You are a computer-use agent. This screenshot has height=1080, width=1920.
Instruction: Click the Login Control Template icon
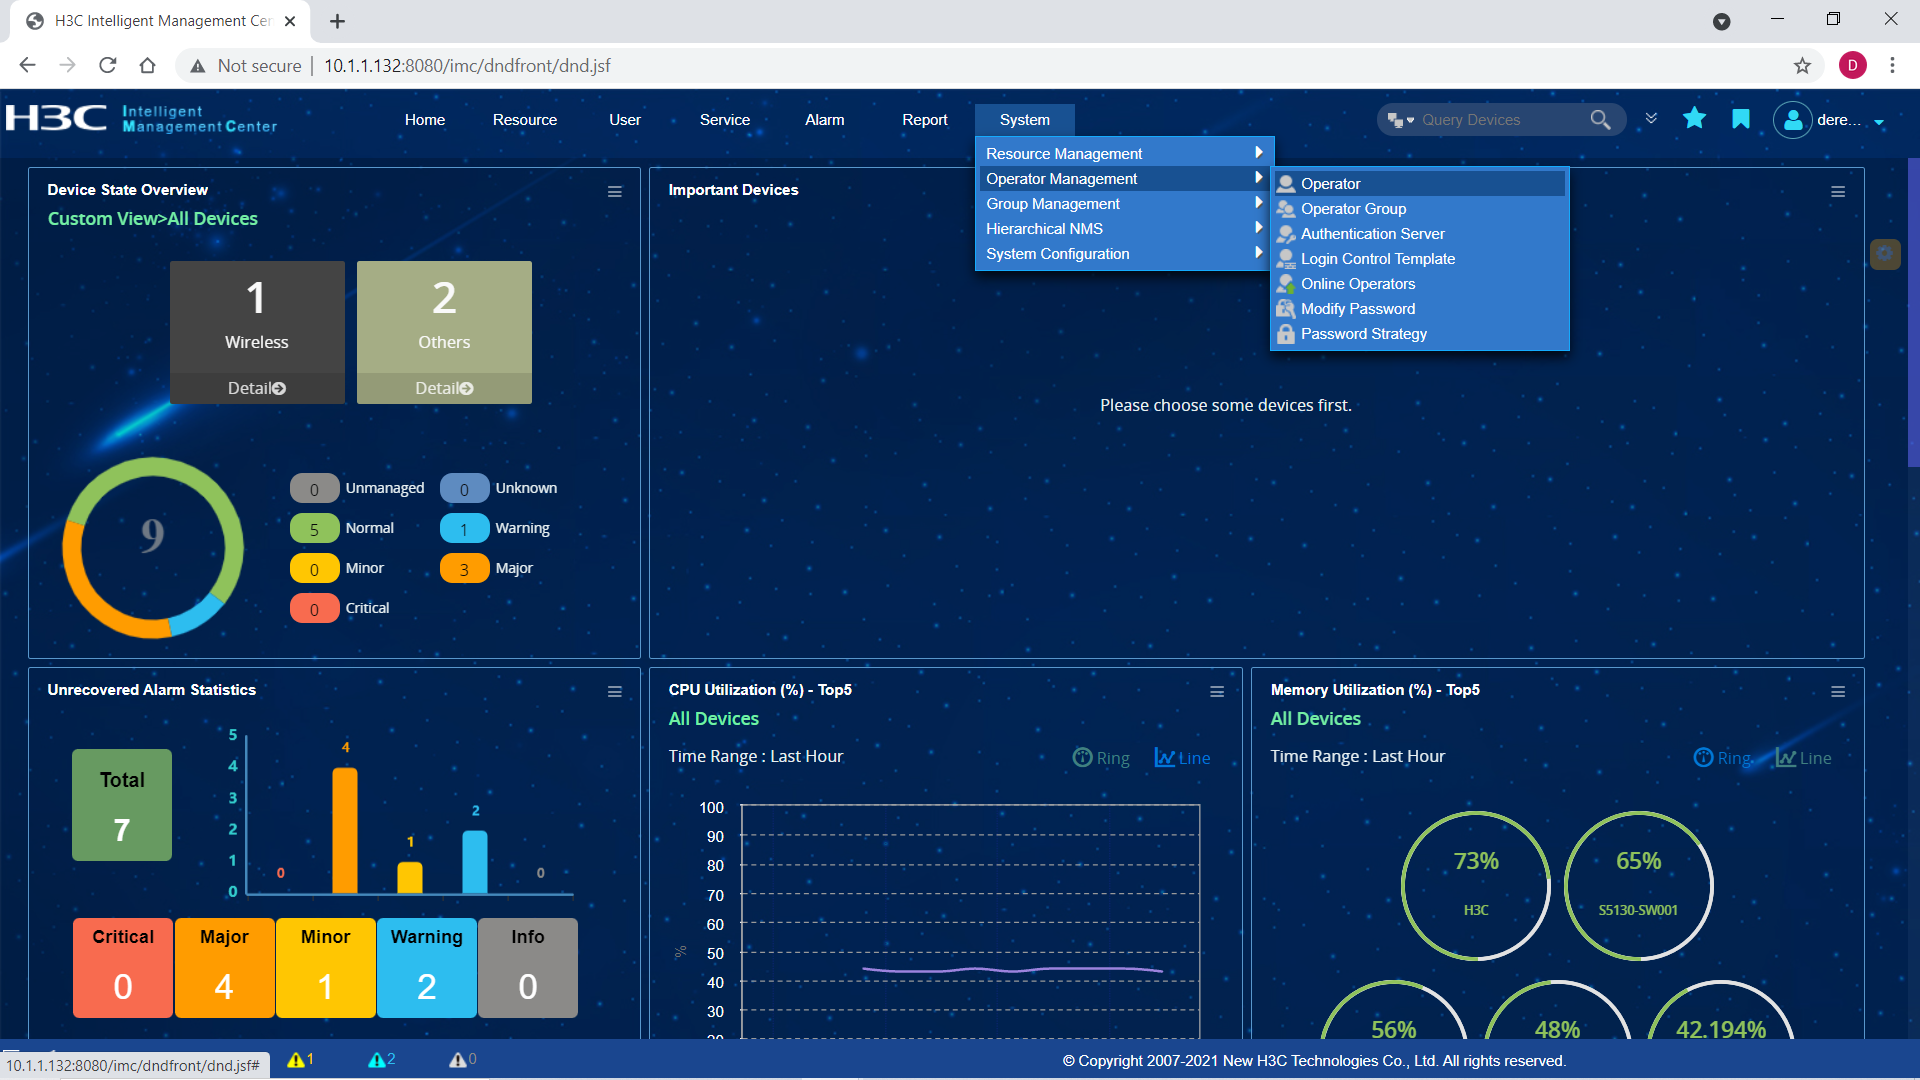(1286, 259)
